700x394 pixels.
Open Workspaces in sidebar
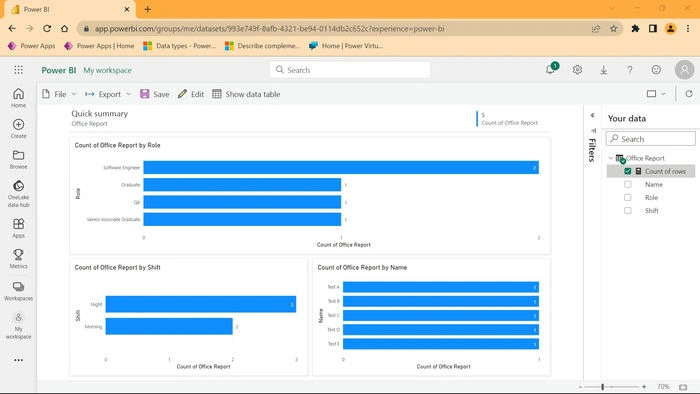click(x=18, y=291)
